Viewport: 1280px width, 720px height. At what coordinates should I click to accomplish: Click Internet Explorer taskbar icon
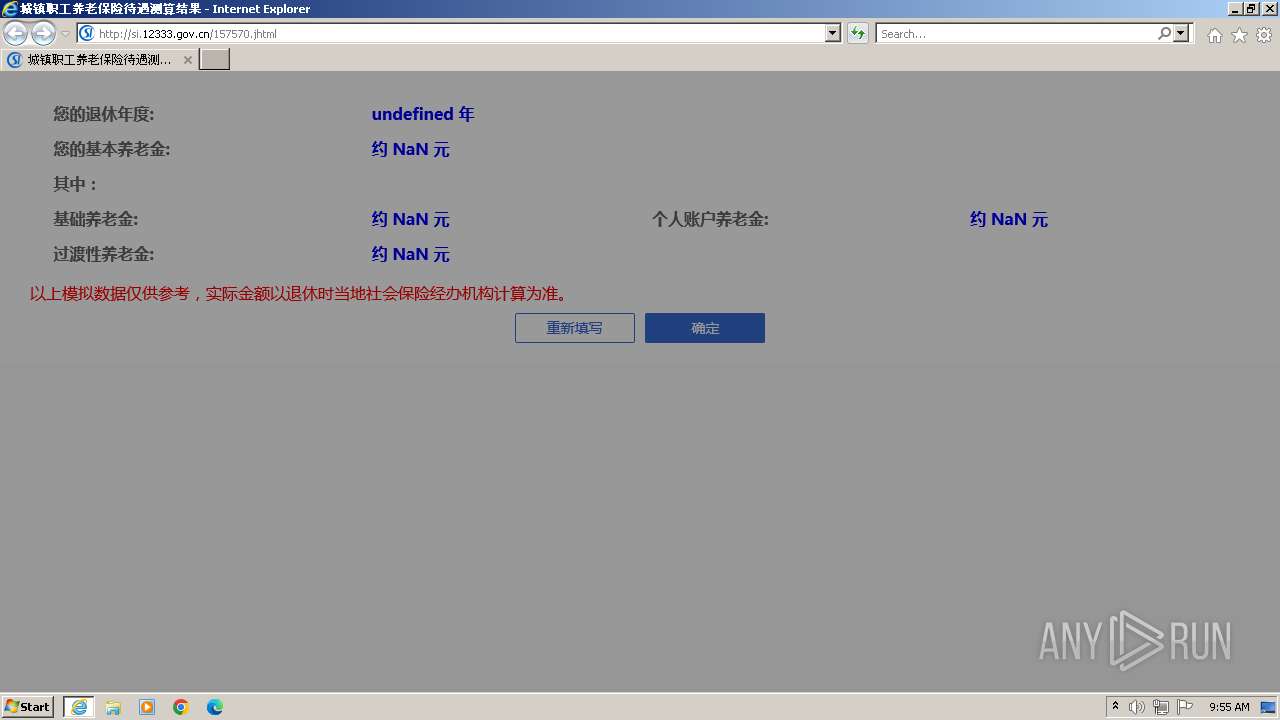pyautogui.click(x=79, y=707)
